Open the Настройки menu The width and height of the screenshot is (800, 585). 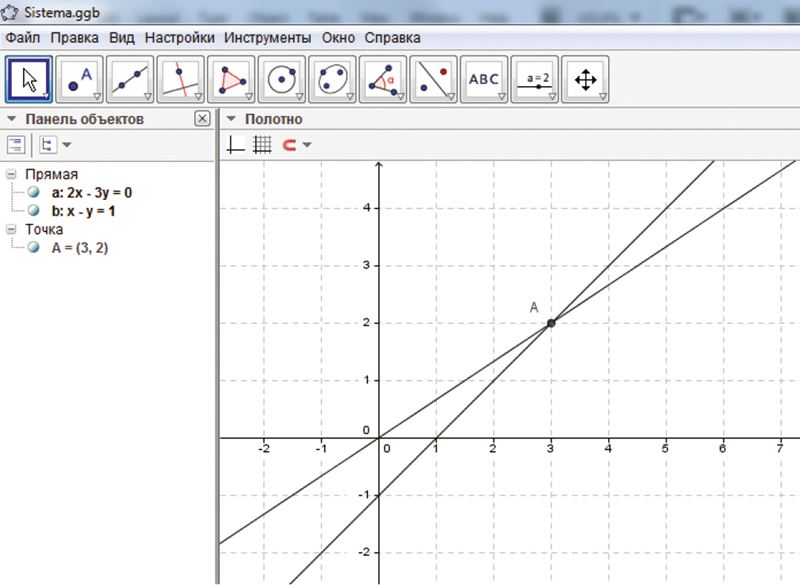[180, 38]
